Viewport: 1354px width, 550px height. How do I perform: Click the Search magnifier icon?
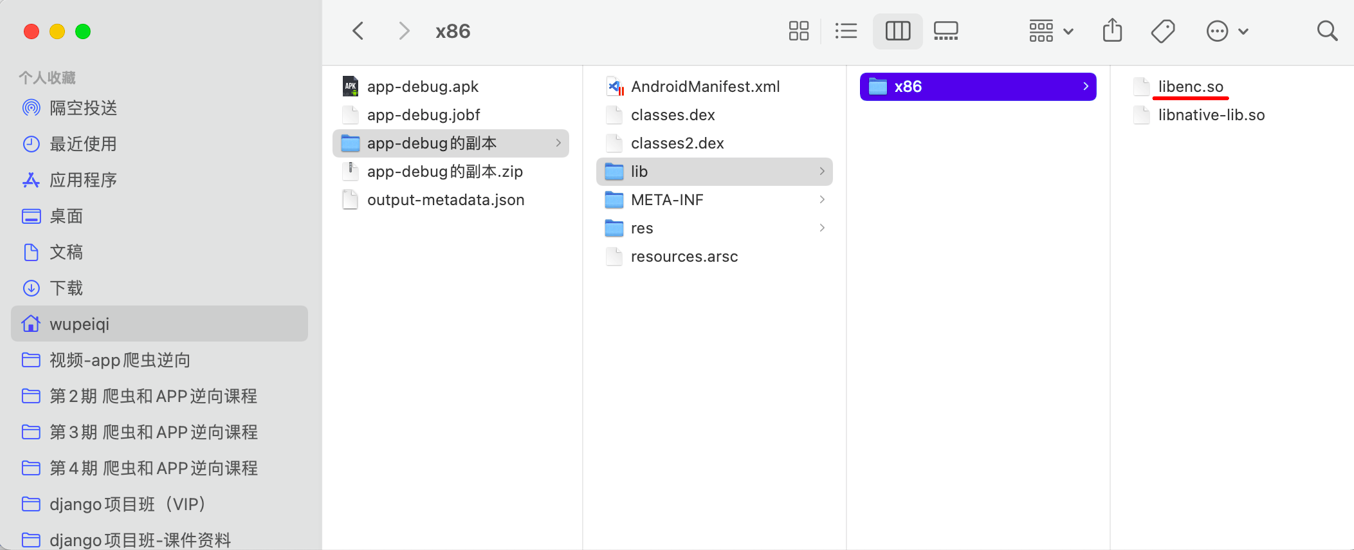coord(1327,31)
